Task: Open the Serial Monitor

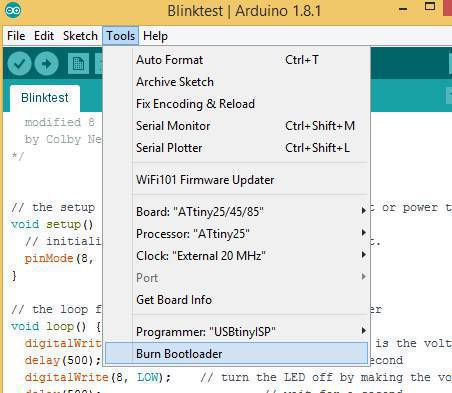Action: pyautogui.click(x=237, y=126)
